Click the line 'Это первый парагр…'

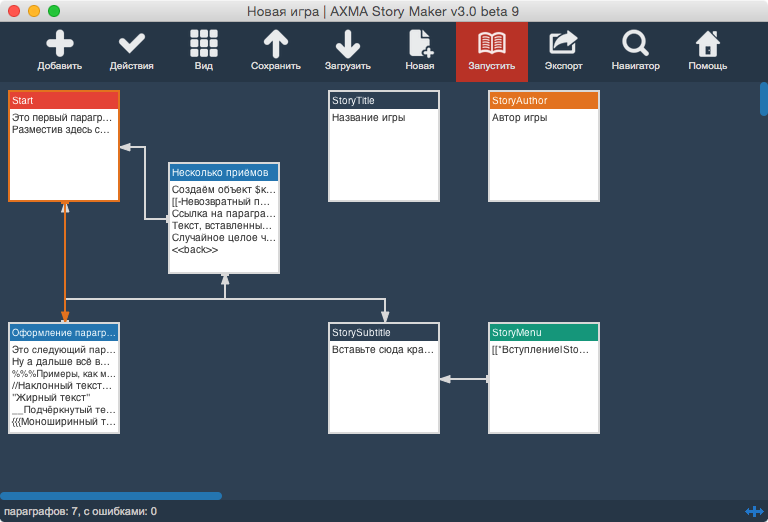pos(62,118)
